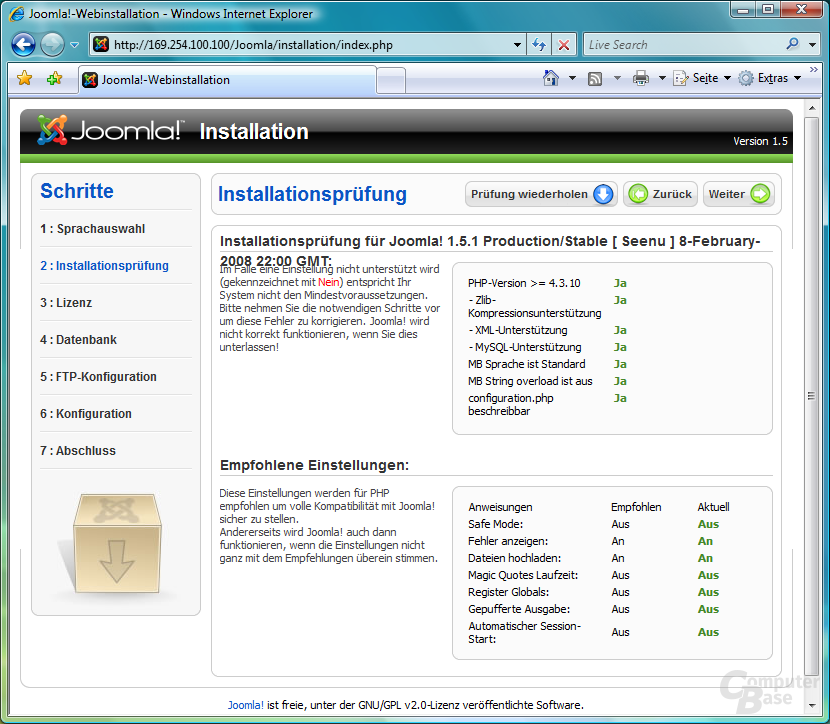Expand the Home button dropdown arrow
Viewport: 830px width, 724px height.
(x=572, y=78)
